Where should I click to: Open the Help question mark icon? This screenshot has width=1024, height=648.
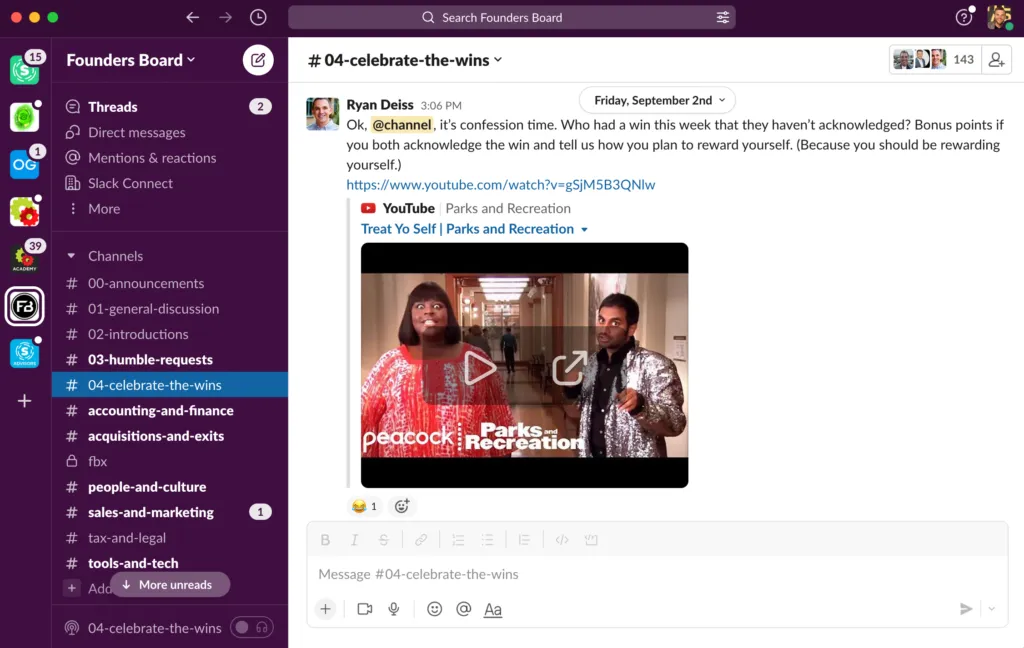point(963,18)
